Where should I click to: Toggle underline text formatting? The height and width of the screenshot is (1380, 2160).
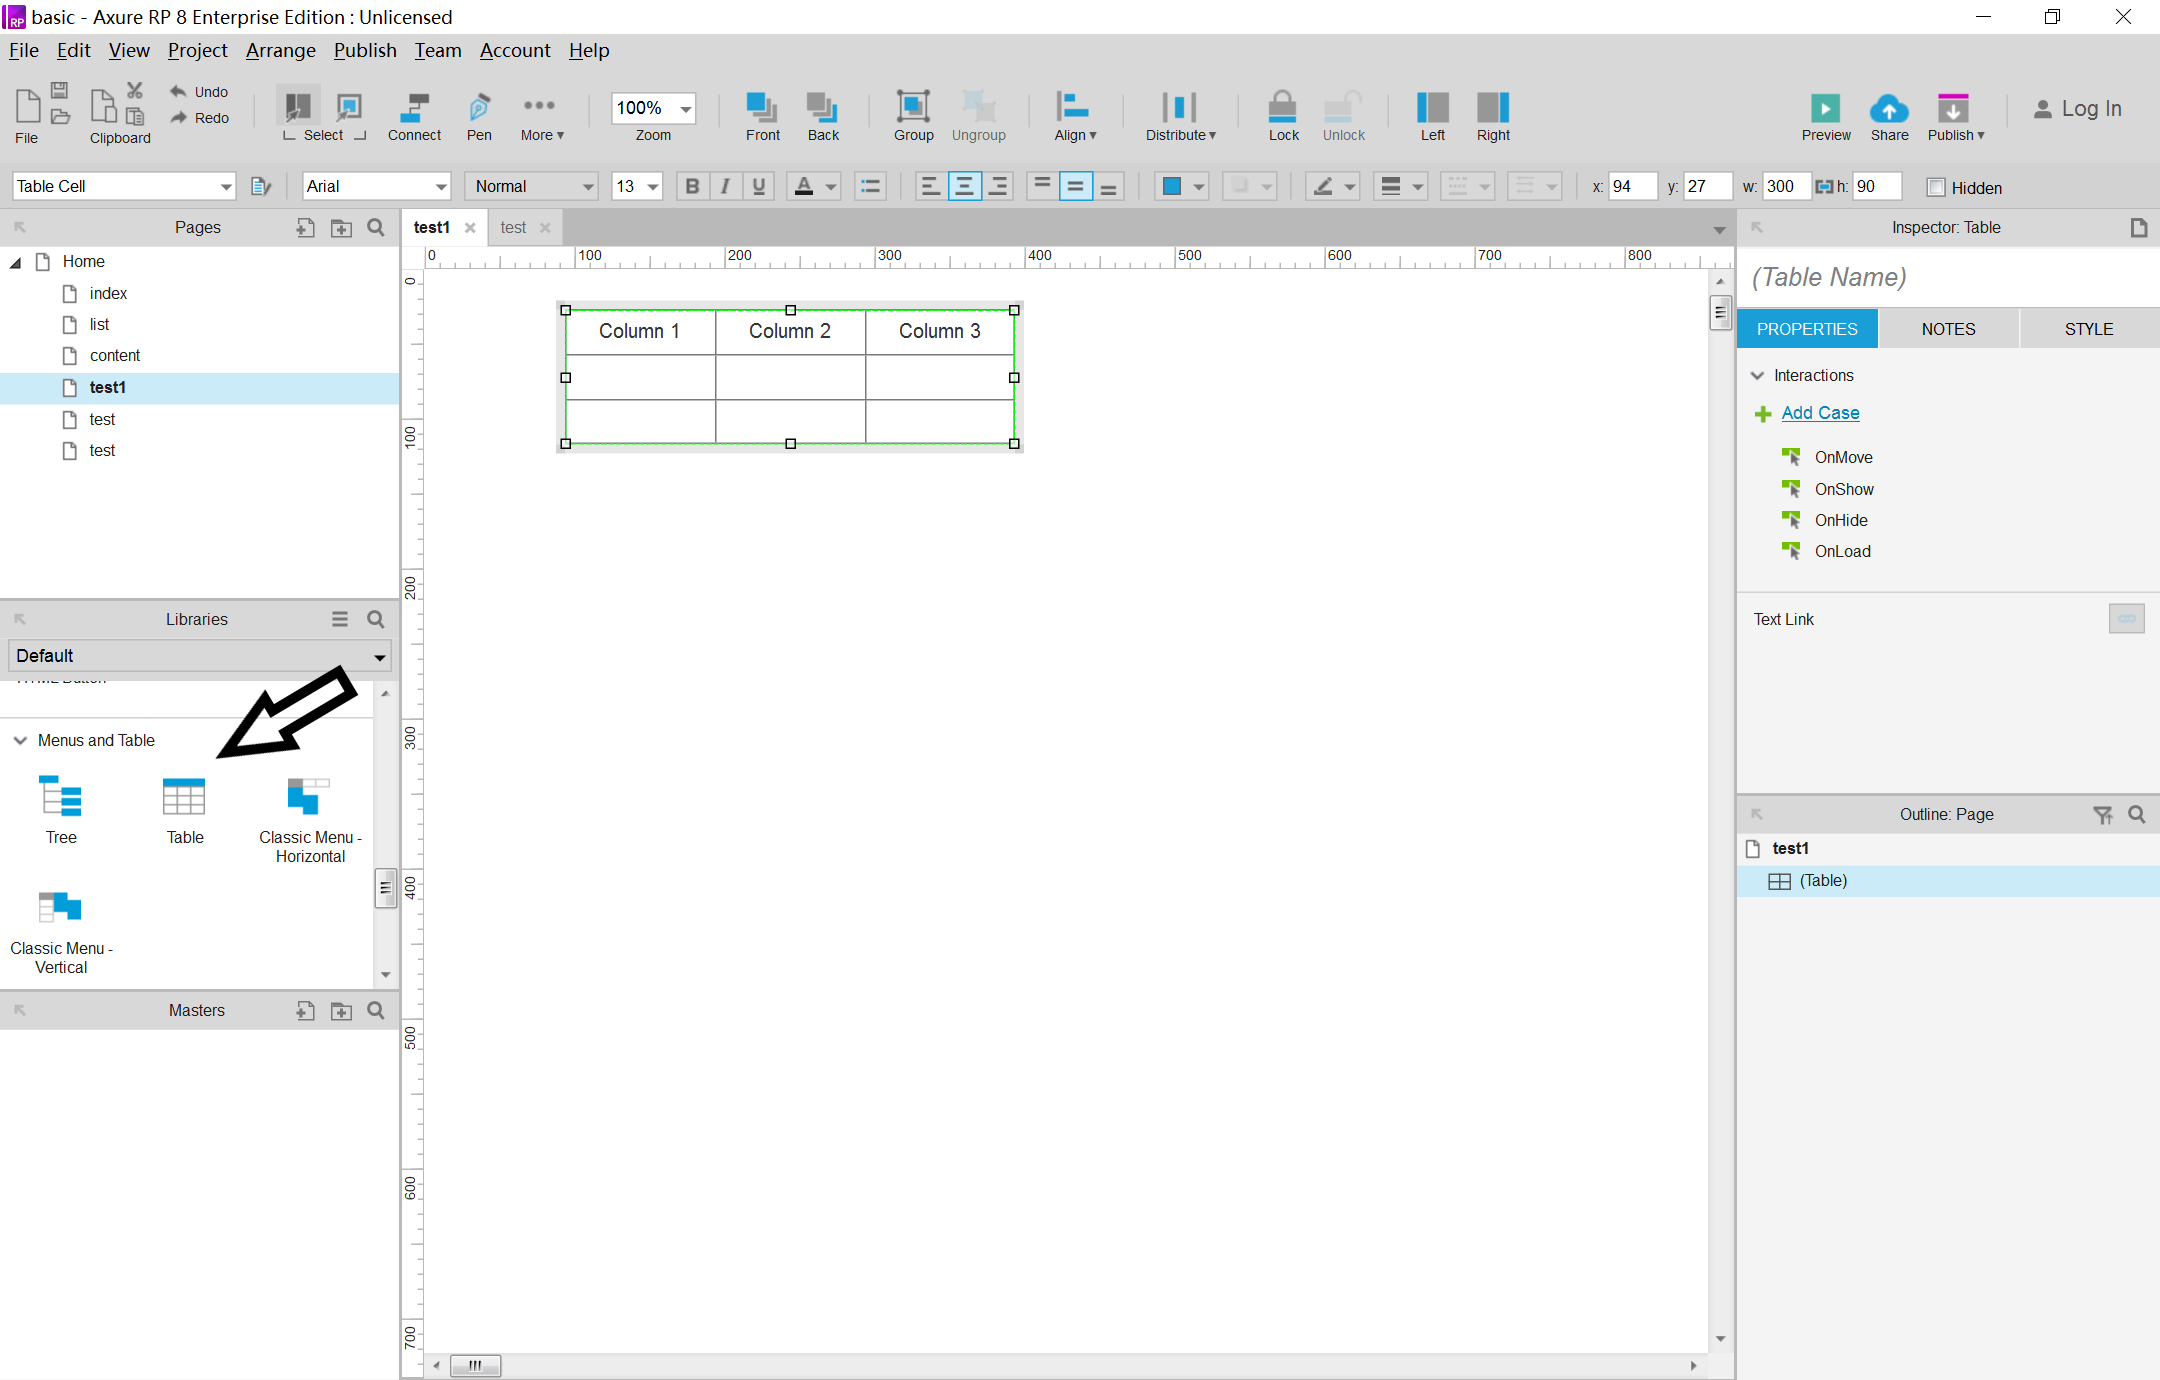tap(759, 186)
